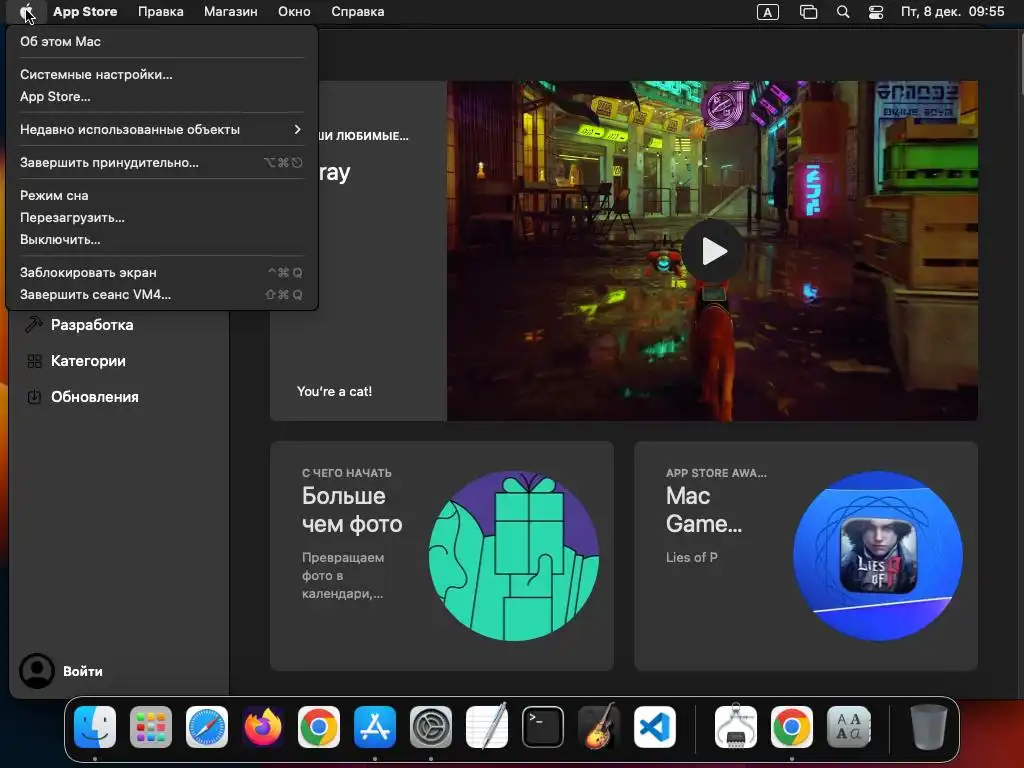Screen dimensions: 1024x768
Task: Click the Apple logo in menu bar
Action: [x=26, y=11]
